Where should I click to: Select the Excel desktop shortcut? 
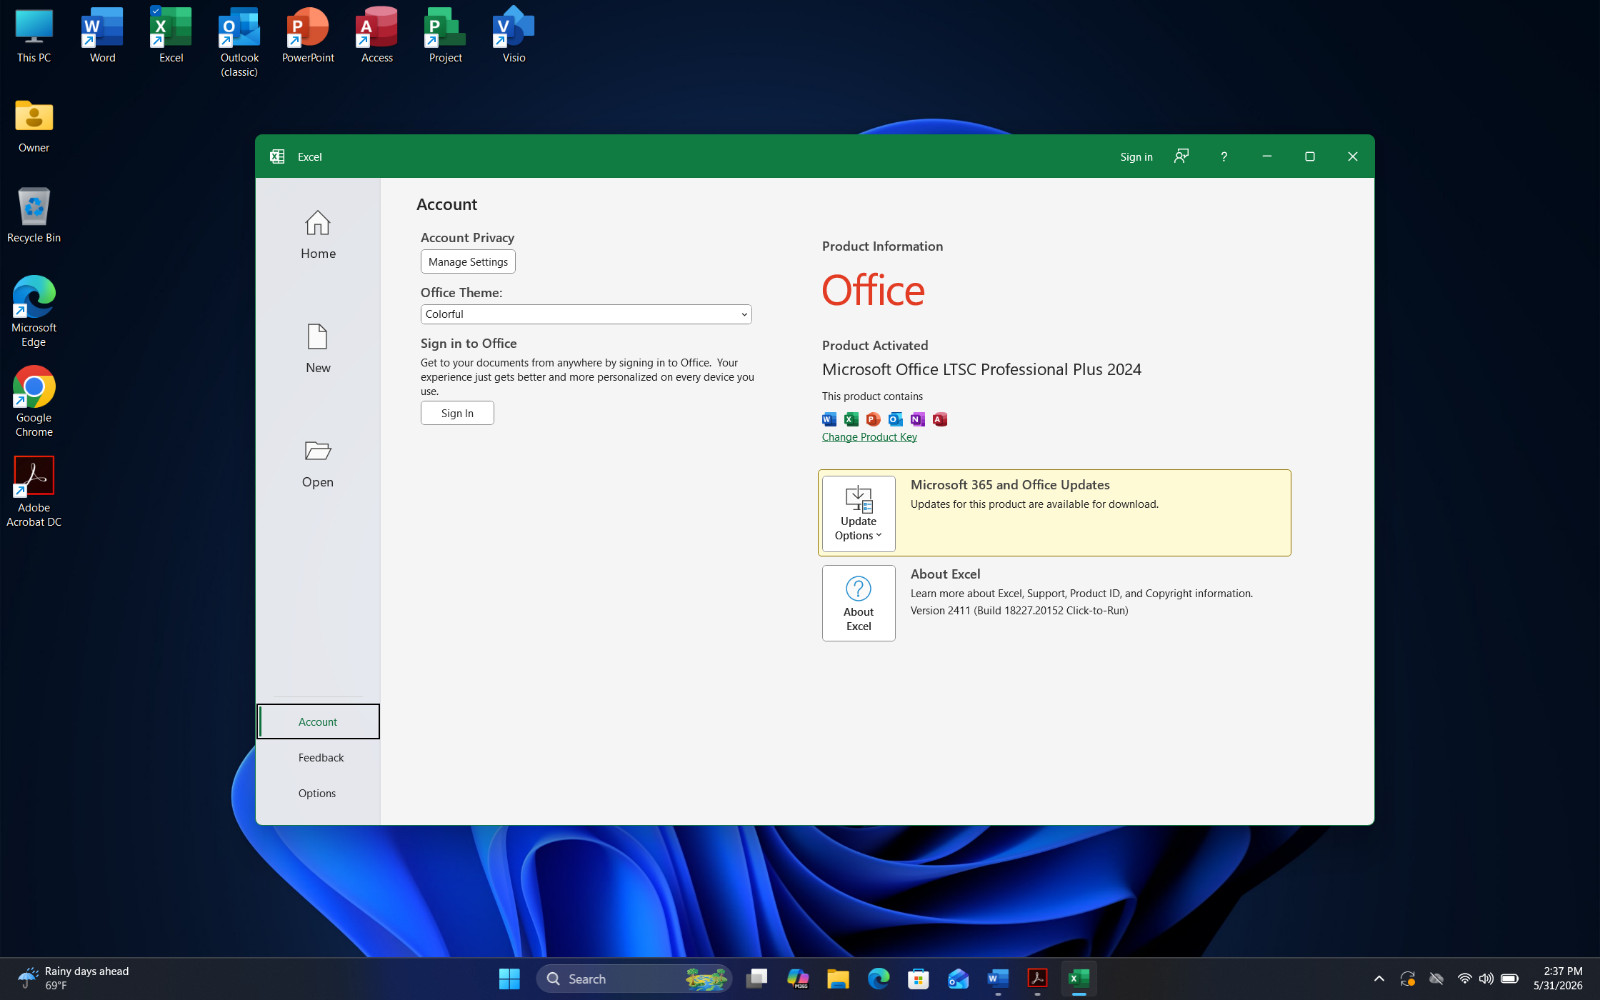171,36
